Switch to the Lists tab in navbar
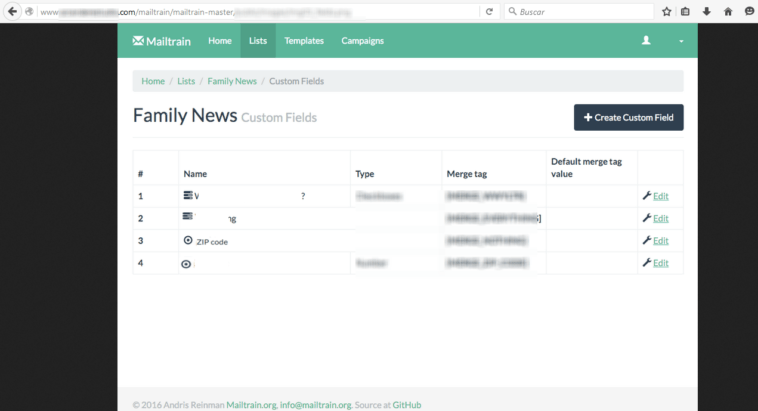The image size is (758, 411). [258, 41]
